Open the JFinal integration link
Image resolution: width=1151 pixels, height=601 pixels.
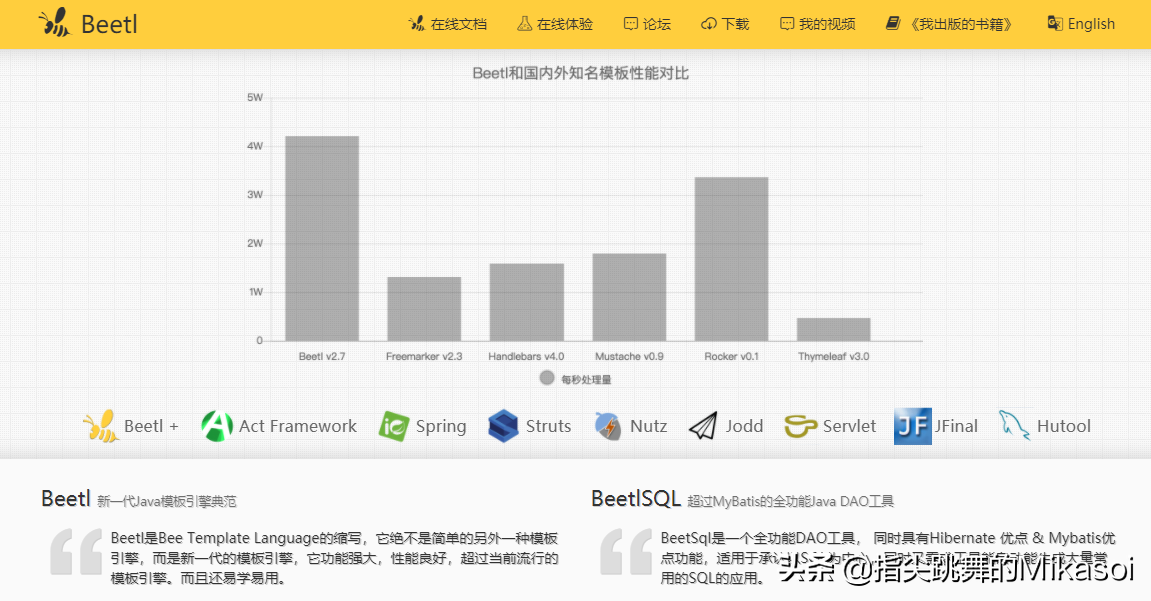click(x=956, y=426)
